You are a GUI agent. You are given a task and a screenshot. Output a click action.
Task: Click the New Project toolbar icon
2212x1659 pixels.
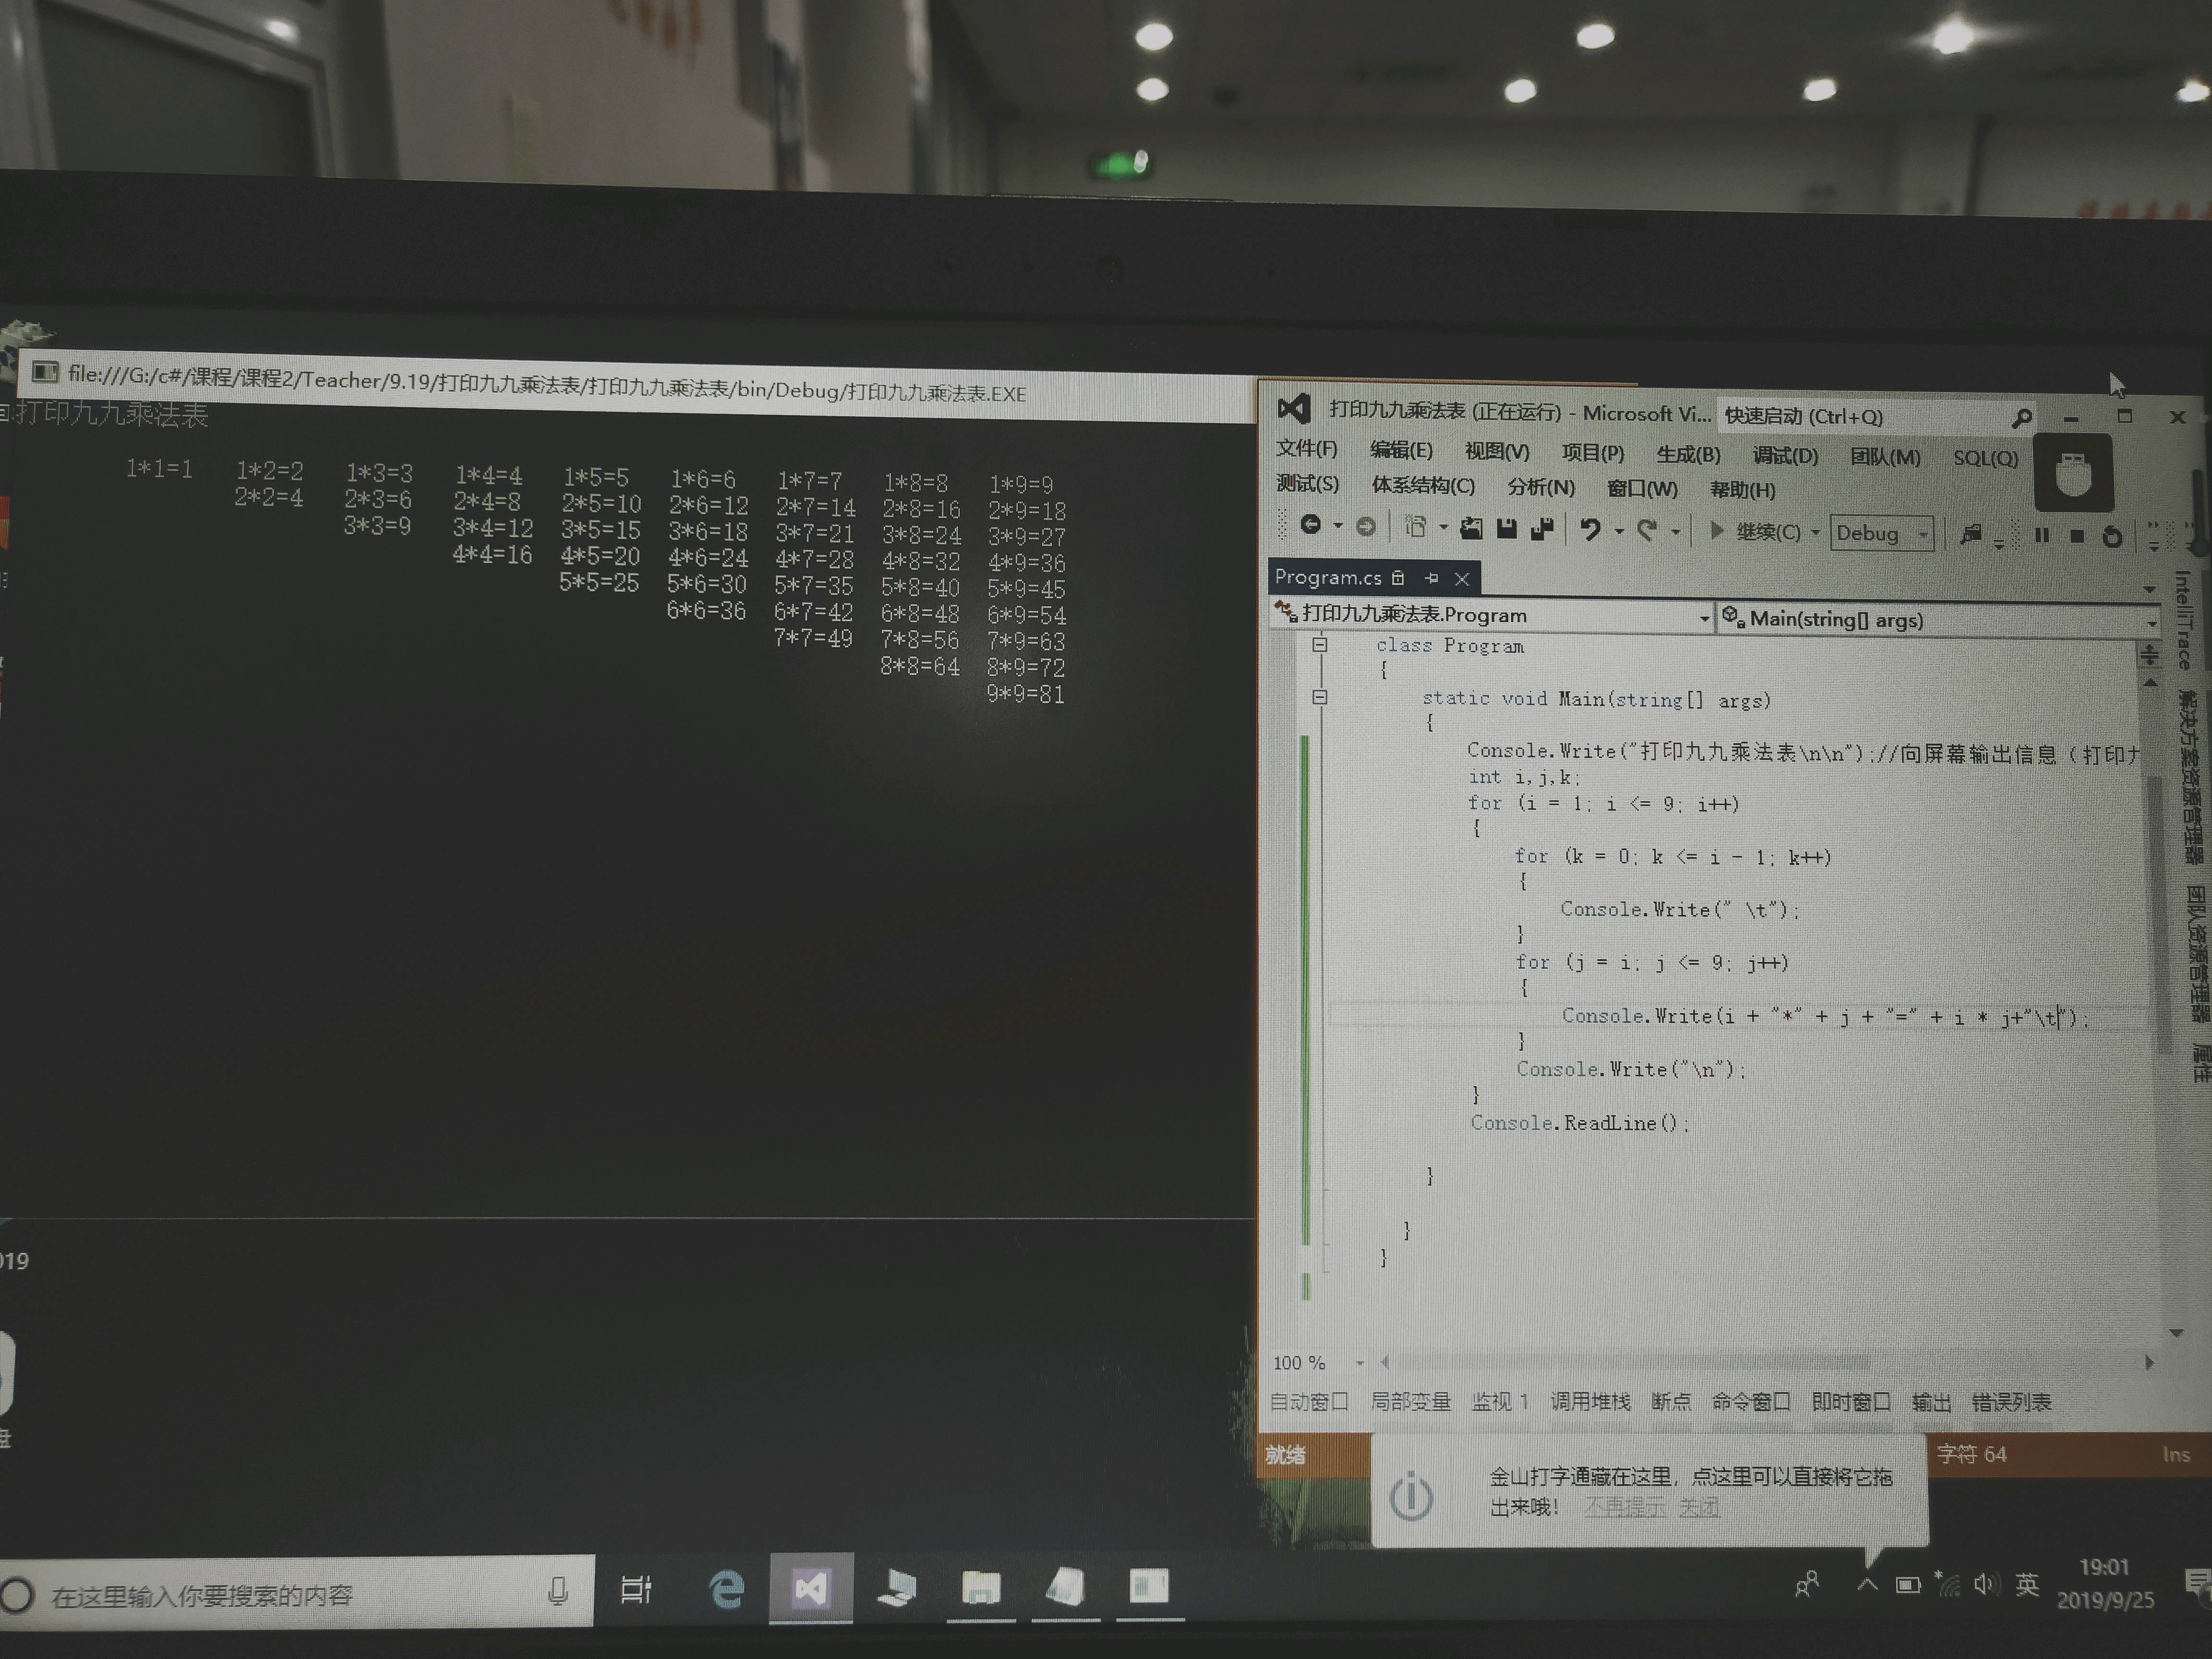pyautogui.click(x=1415, y=527)
